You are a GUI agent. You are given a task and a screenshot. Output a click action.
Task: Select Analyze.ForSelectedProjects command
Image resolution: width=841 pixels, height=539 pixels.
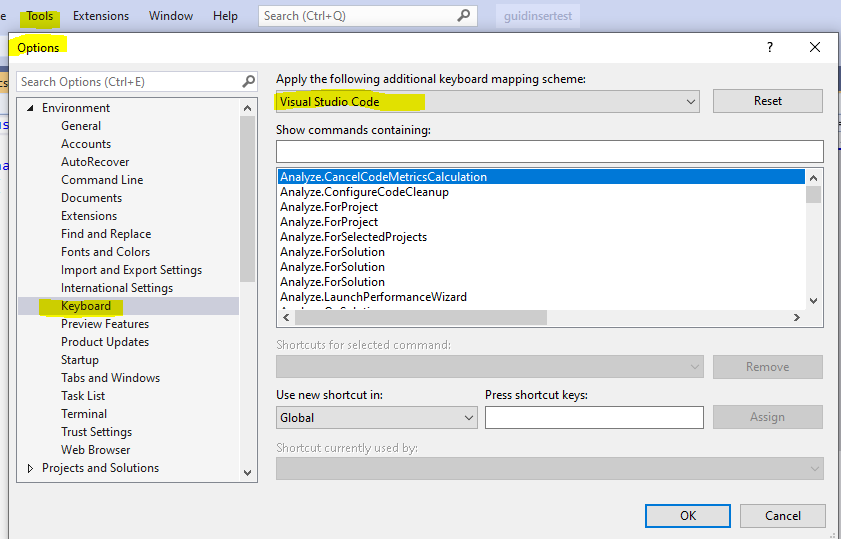[x=541, y=237]
